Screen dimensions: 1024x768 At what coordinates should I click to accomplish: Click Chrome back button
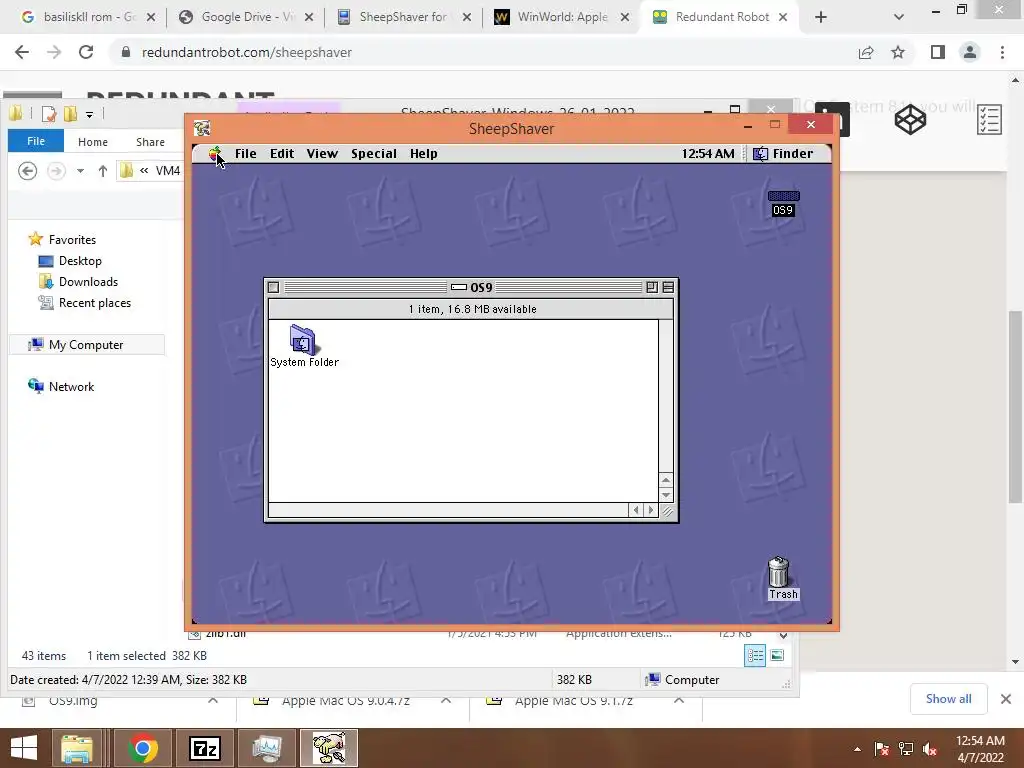point(22,52)
